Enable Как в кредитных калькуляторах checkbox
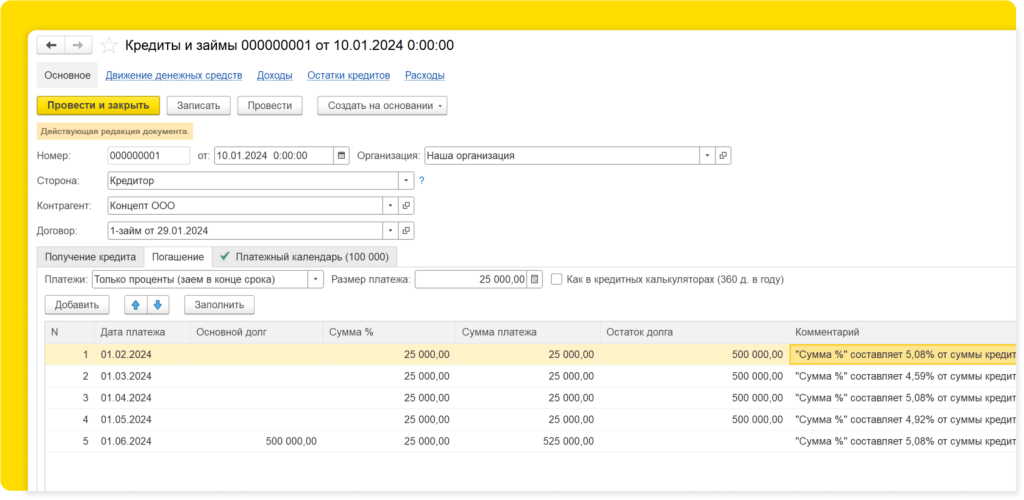1024x500 pixels. coord(556,279)
